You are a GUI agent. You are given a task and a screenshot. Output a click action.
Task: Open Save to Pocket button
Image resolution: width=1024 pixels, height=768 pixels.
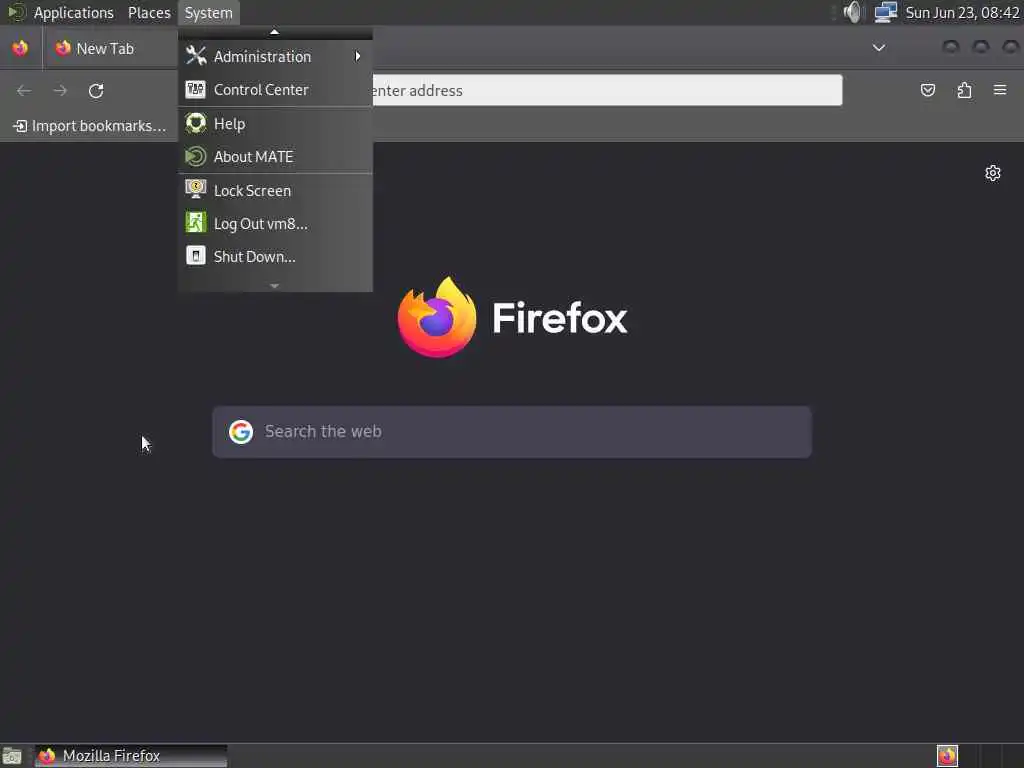tap(928, 90)
